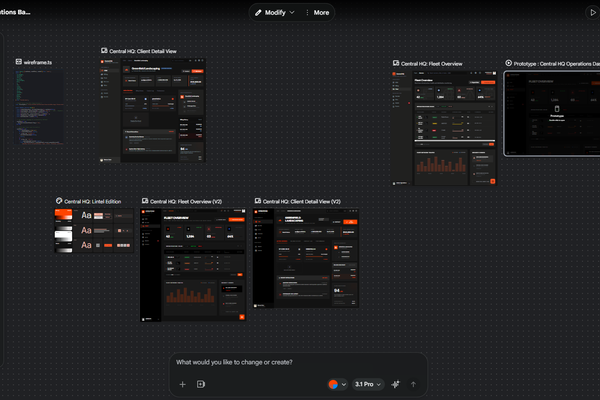
Task: Click the prototype play-circle icon beside Prototype label
Action: 508,63
